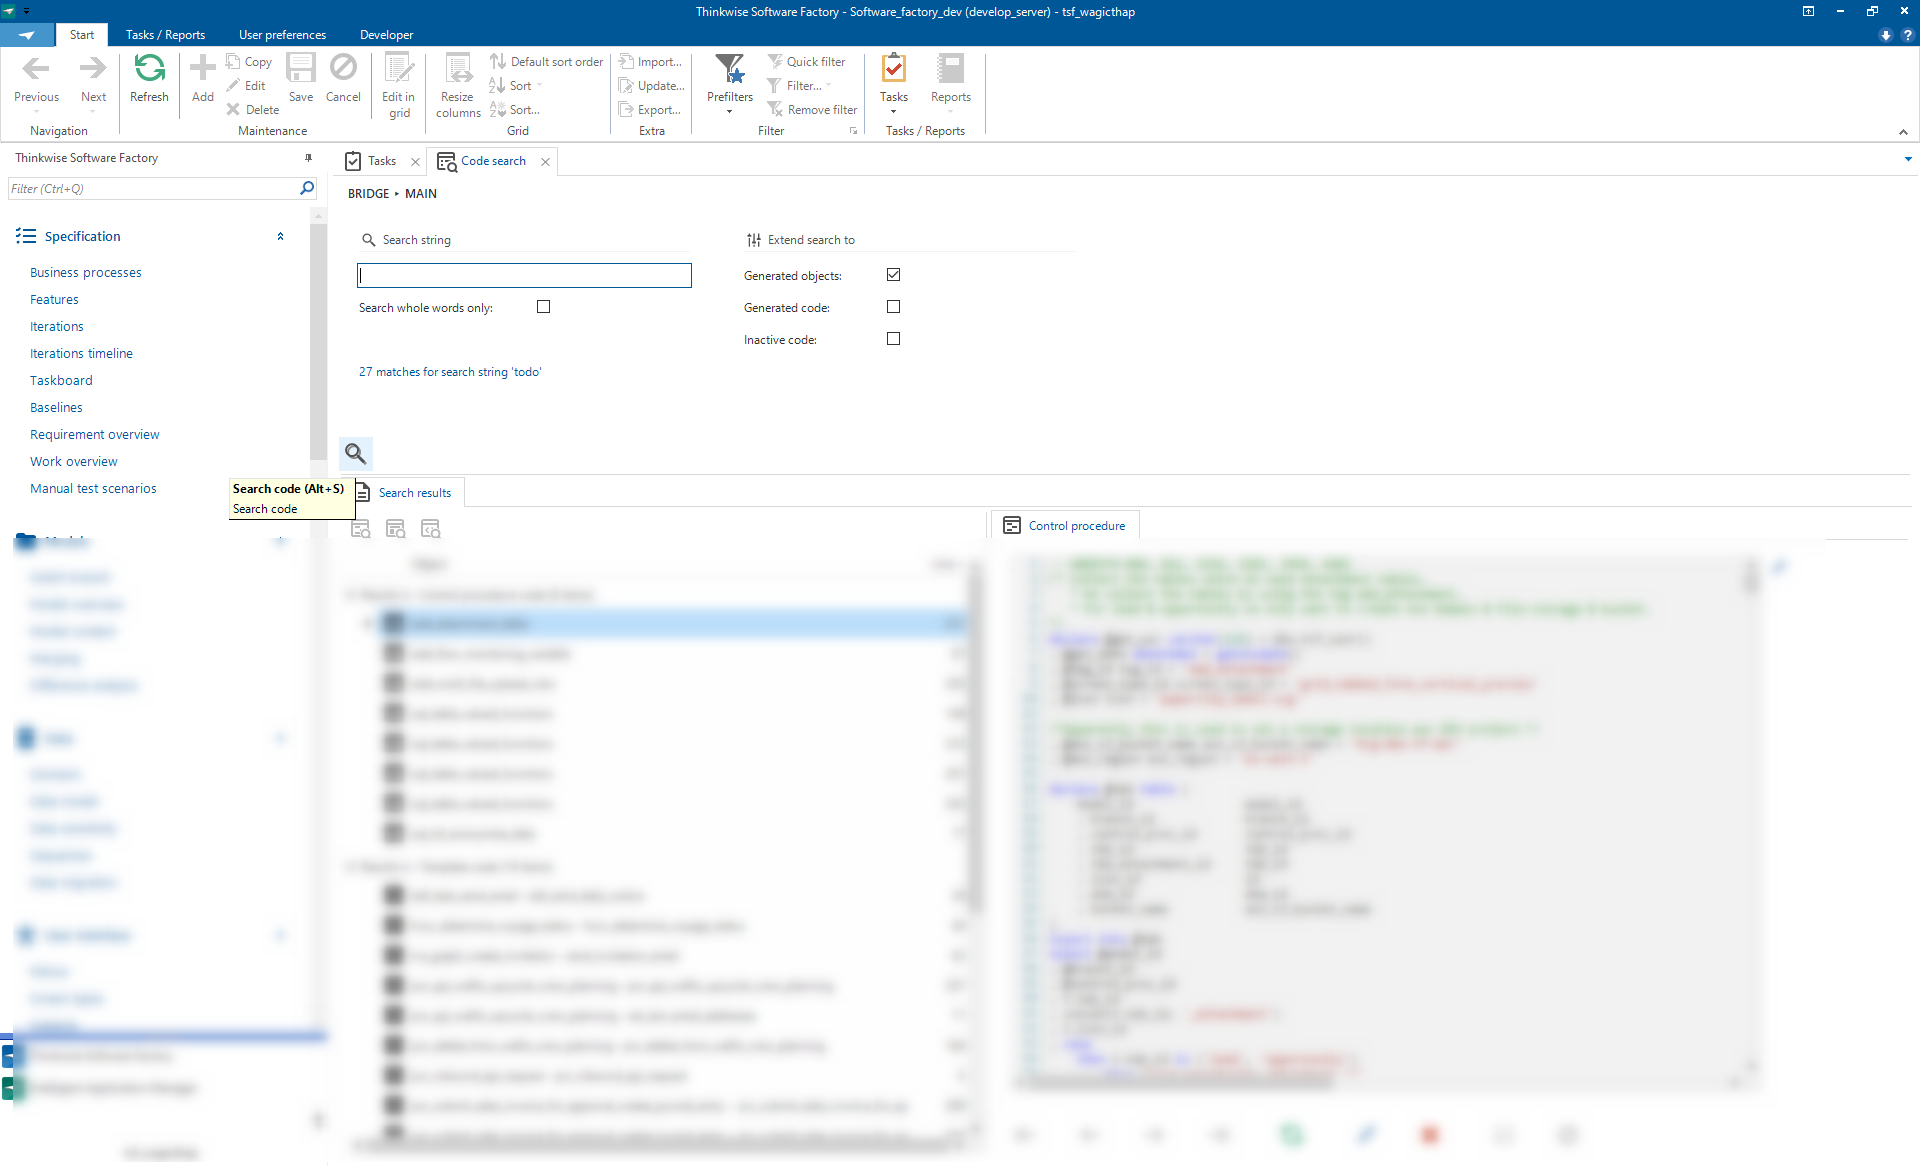The width and height of the screenshot is (1920, 1166).
Task: Switch to the Start ribbon tab
Action: pos(82,35)
